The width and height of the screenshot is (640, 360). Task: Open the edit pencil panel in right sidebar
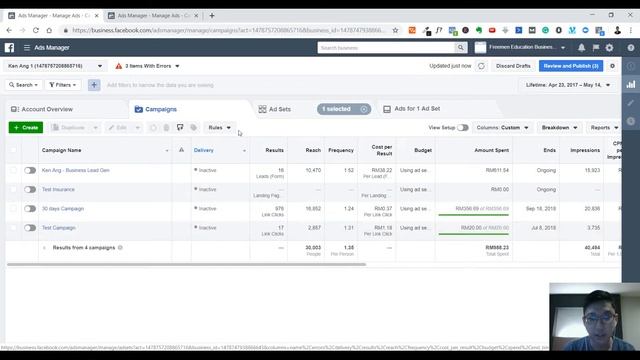631,103
